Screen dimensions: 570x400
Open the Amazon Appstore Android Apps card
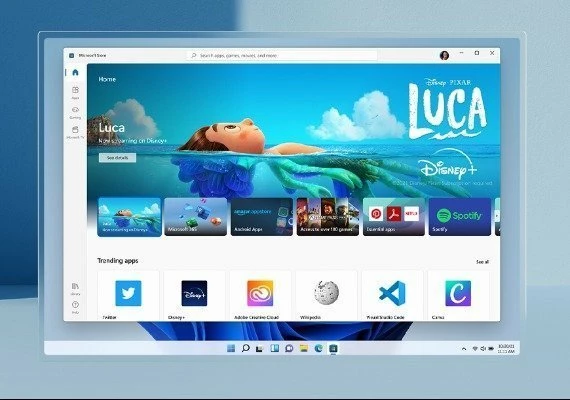tap(262, 217)
